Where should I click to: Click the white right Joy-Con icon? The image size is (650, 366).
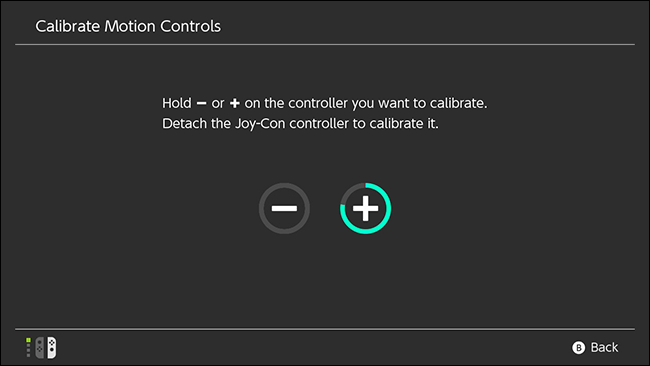(x=52, y=347)
